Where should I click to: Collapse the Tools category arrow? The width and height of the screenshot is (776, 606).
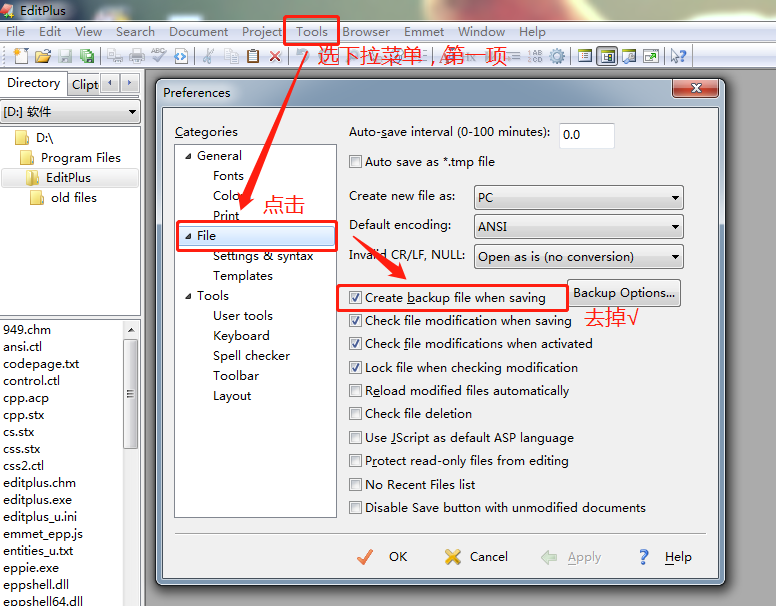click(x=188, y=297)
